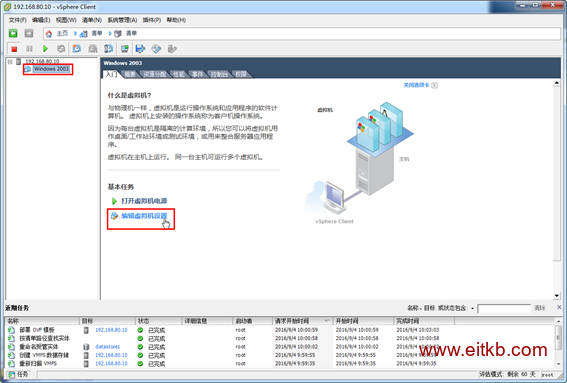
Task: Click the green Power On play icon
Action: pyautogui.click(x=45, y=48)
